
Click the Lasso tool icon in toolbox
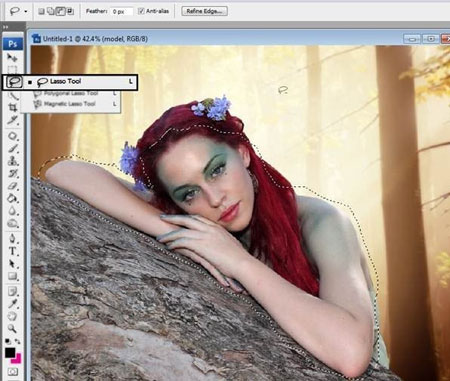point(14,81)
